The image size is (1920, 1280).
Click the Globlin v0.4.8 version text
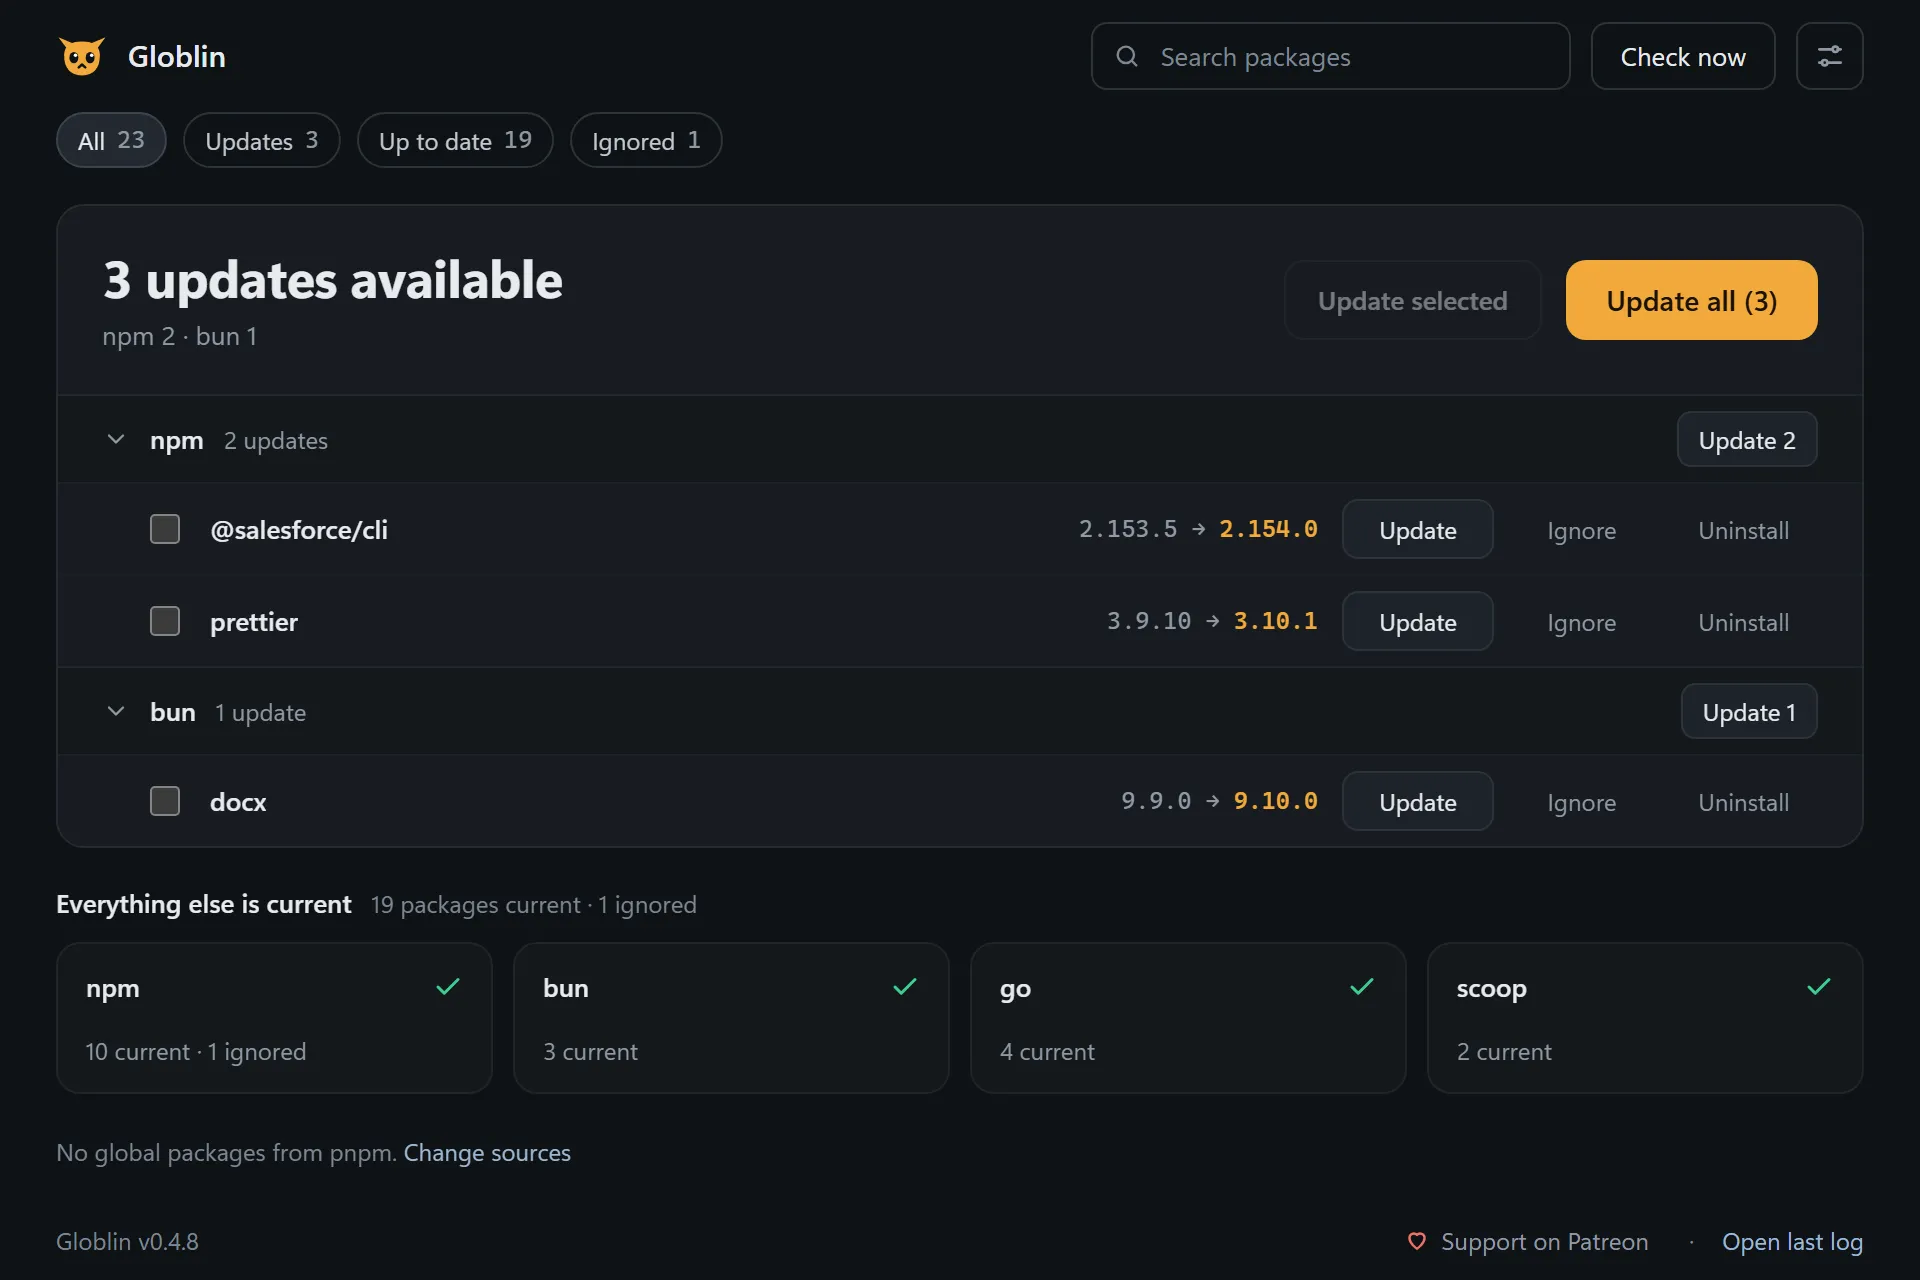click(x=127, y=1241)
